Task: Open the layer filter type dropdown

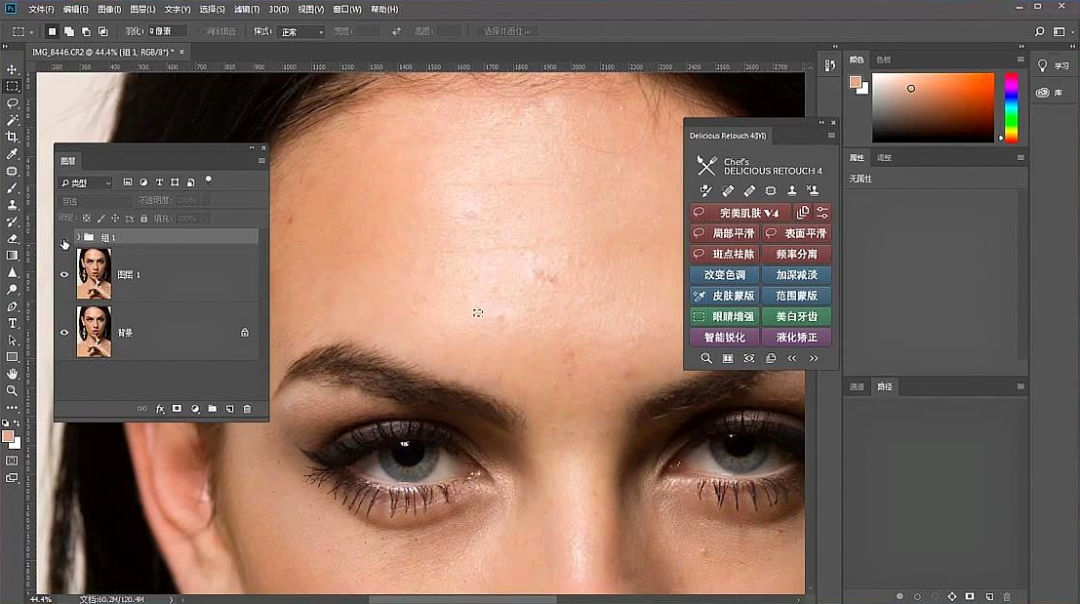Action: point(86,183)
